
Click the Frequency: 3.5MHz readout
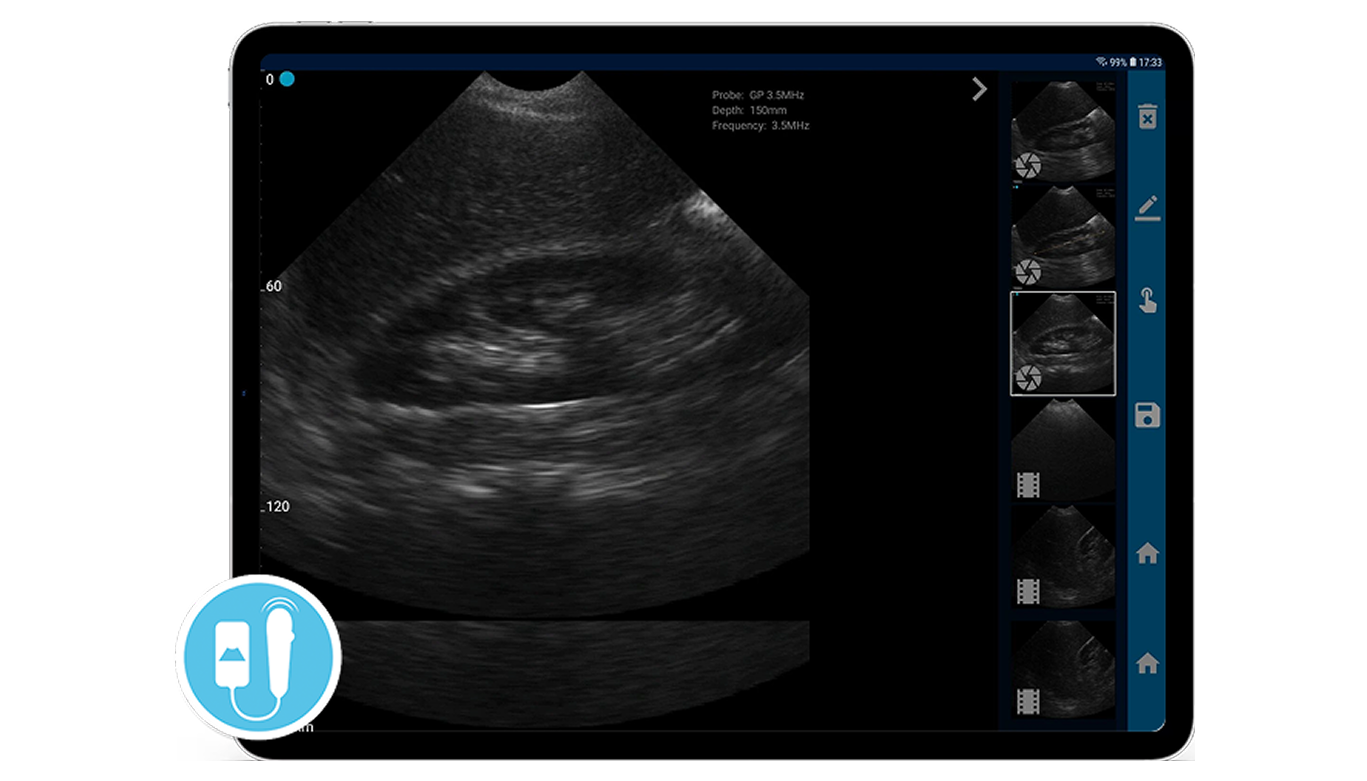760,126
